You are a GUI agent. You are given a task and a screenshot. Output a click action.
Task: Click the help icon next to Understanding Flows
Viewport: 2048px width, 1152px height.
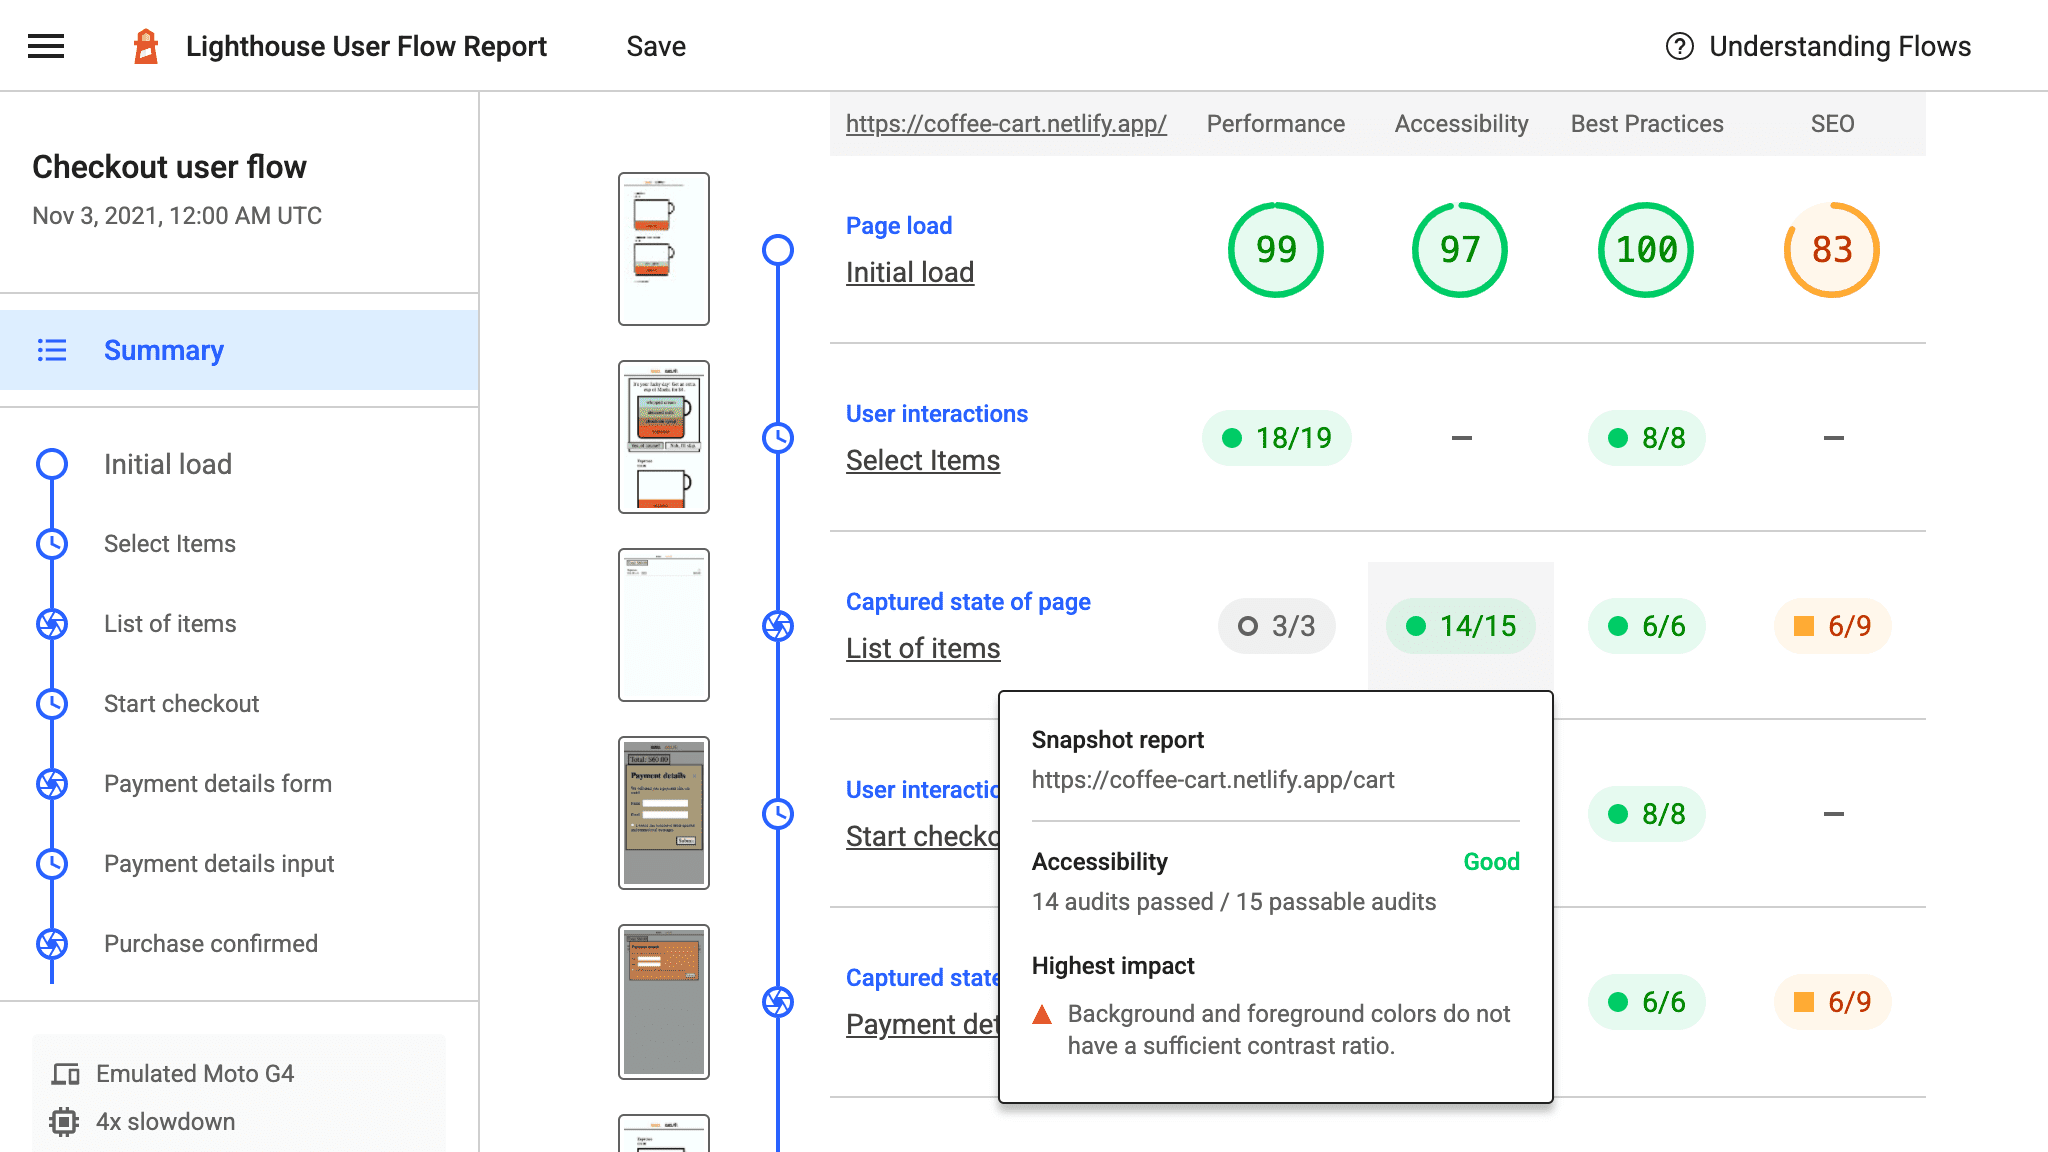[1677, 45]
